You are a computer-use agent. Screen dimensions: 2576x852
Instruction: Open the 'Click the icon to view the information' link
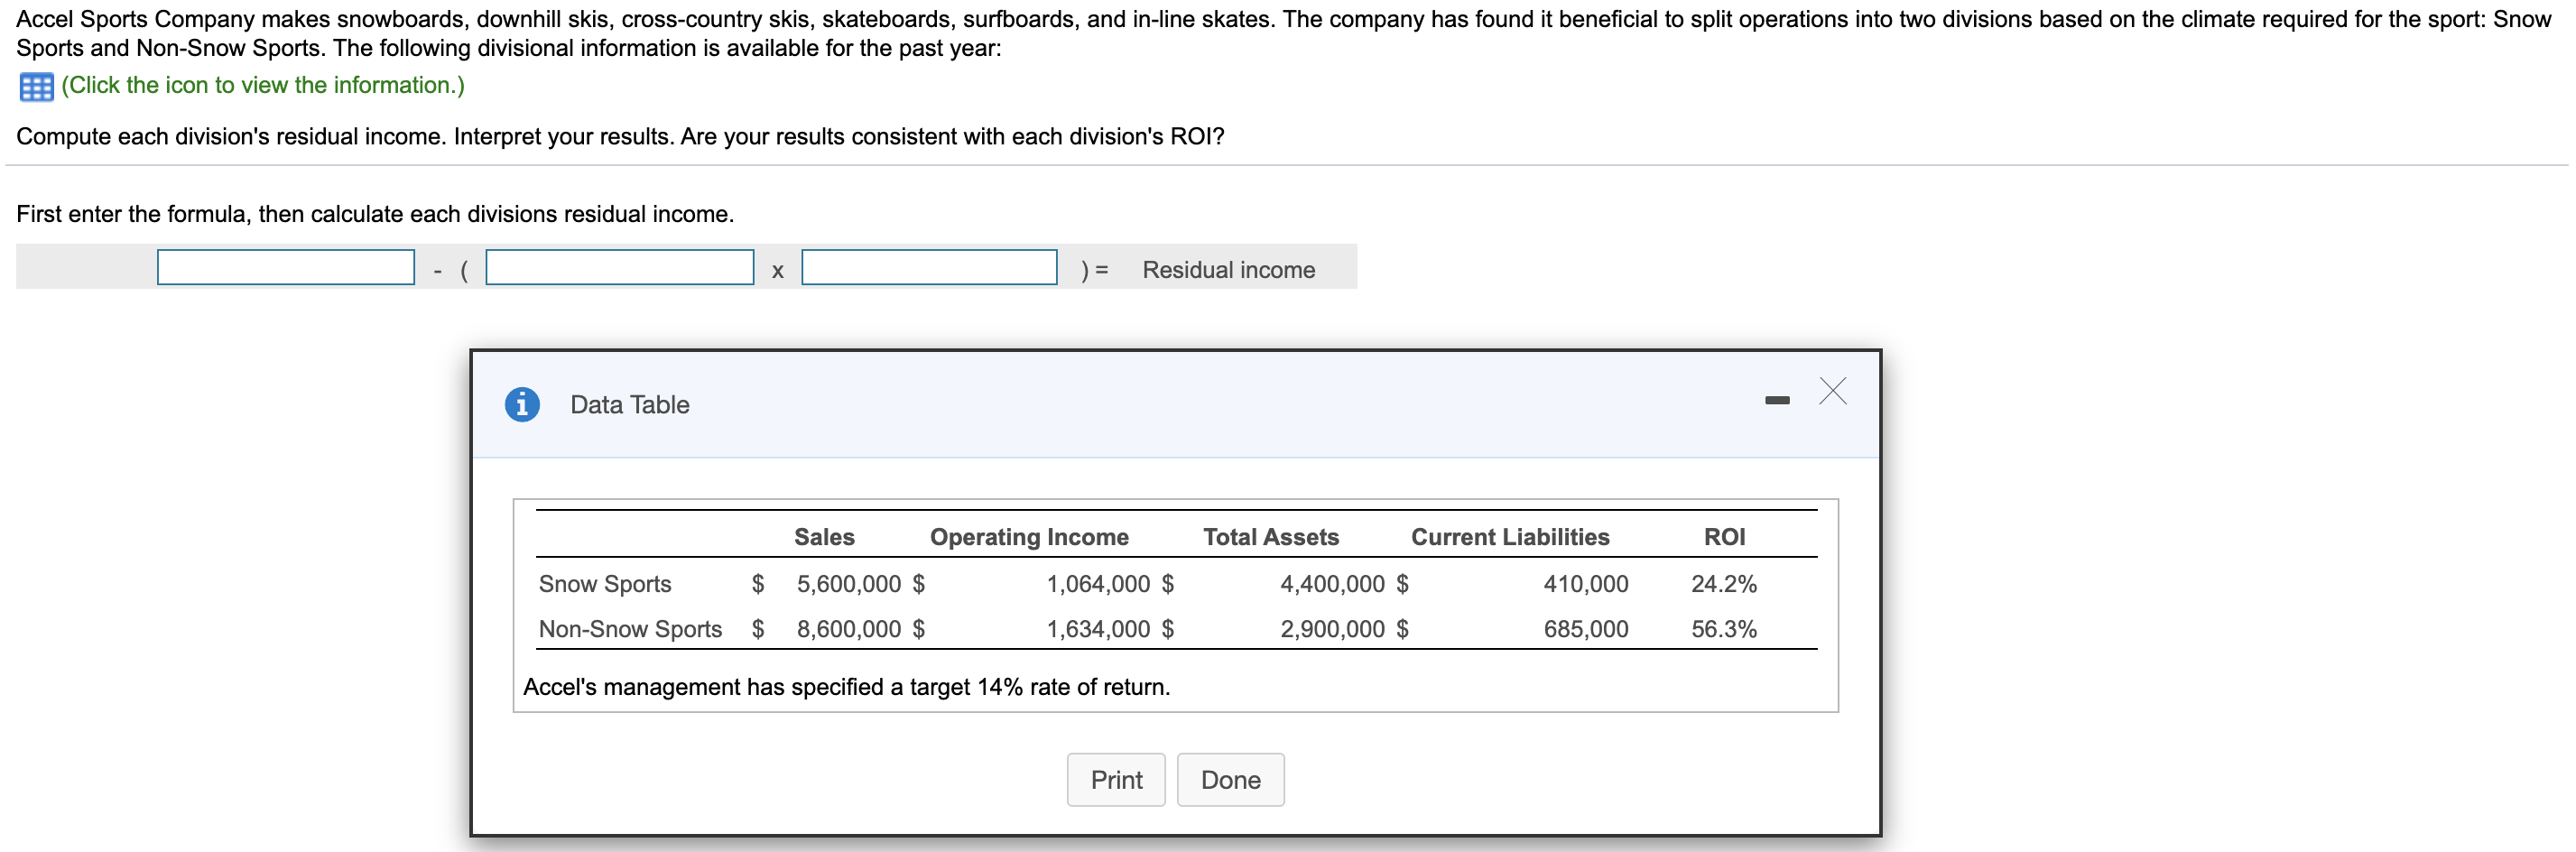click(x=263, y=86)
